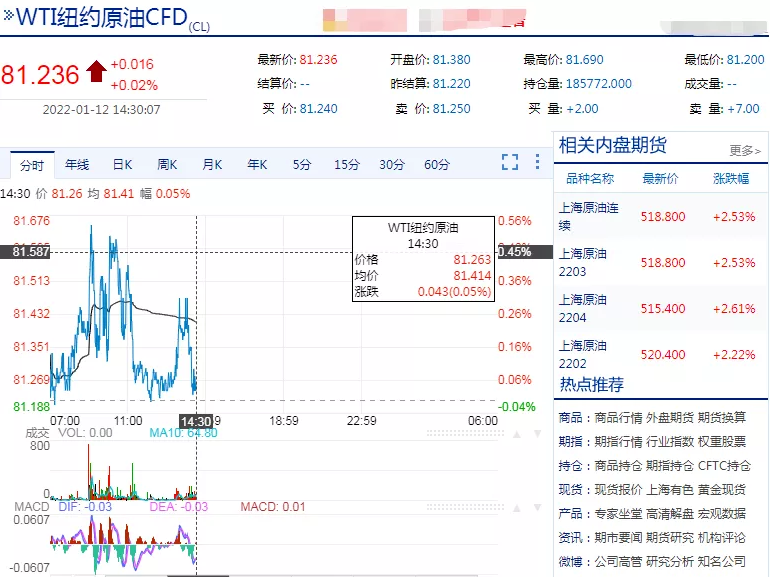Click the 机构评论 link
This screenshot has height=577, width=770.
(722, 538)
